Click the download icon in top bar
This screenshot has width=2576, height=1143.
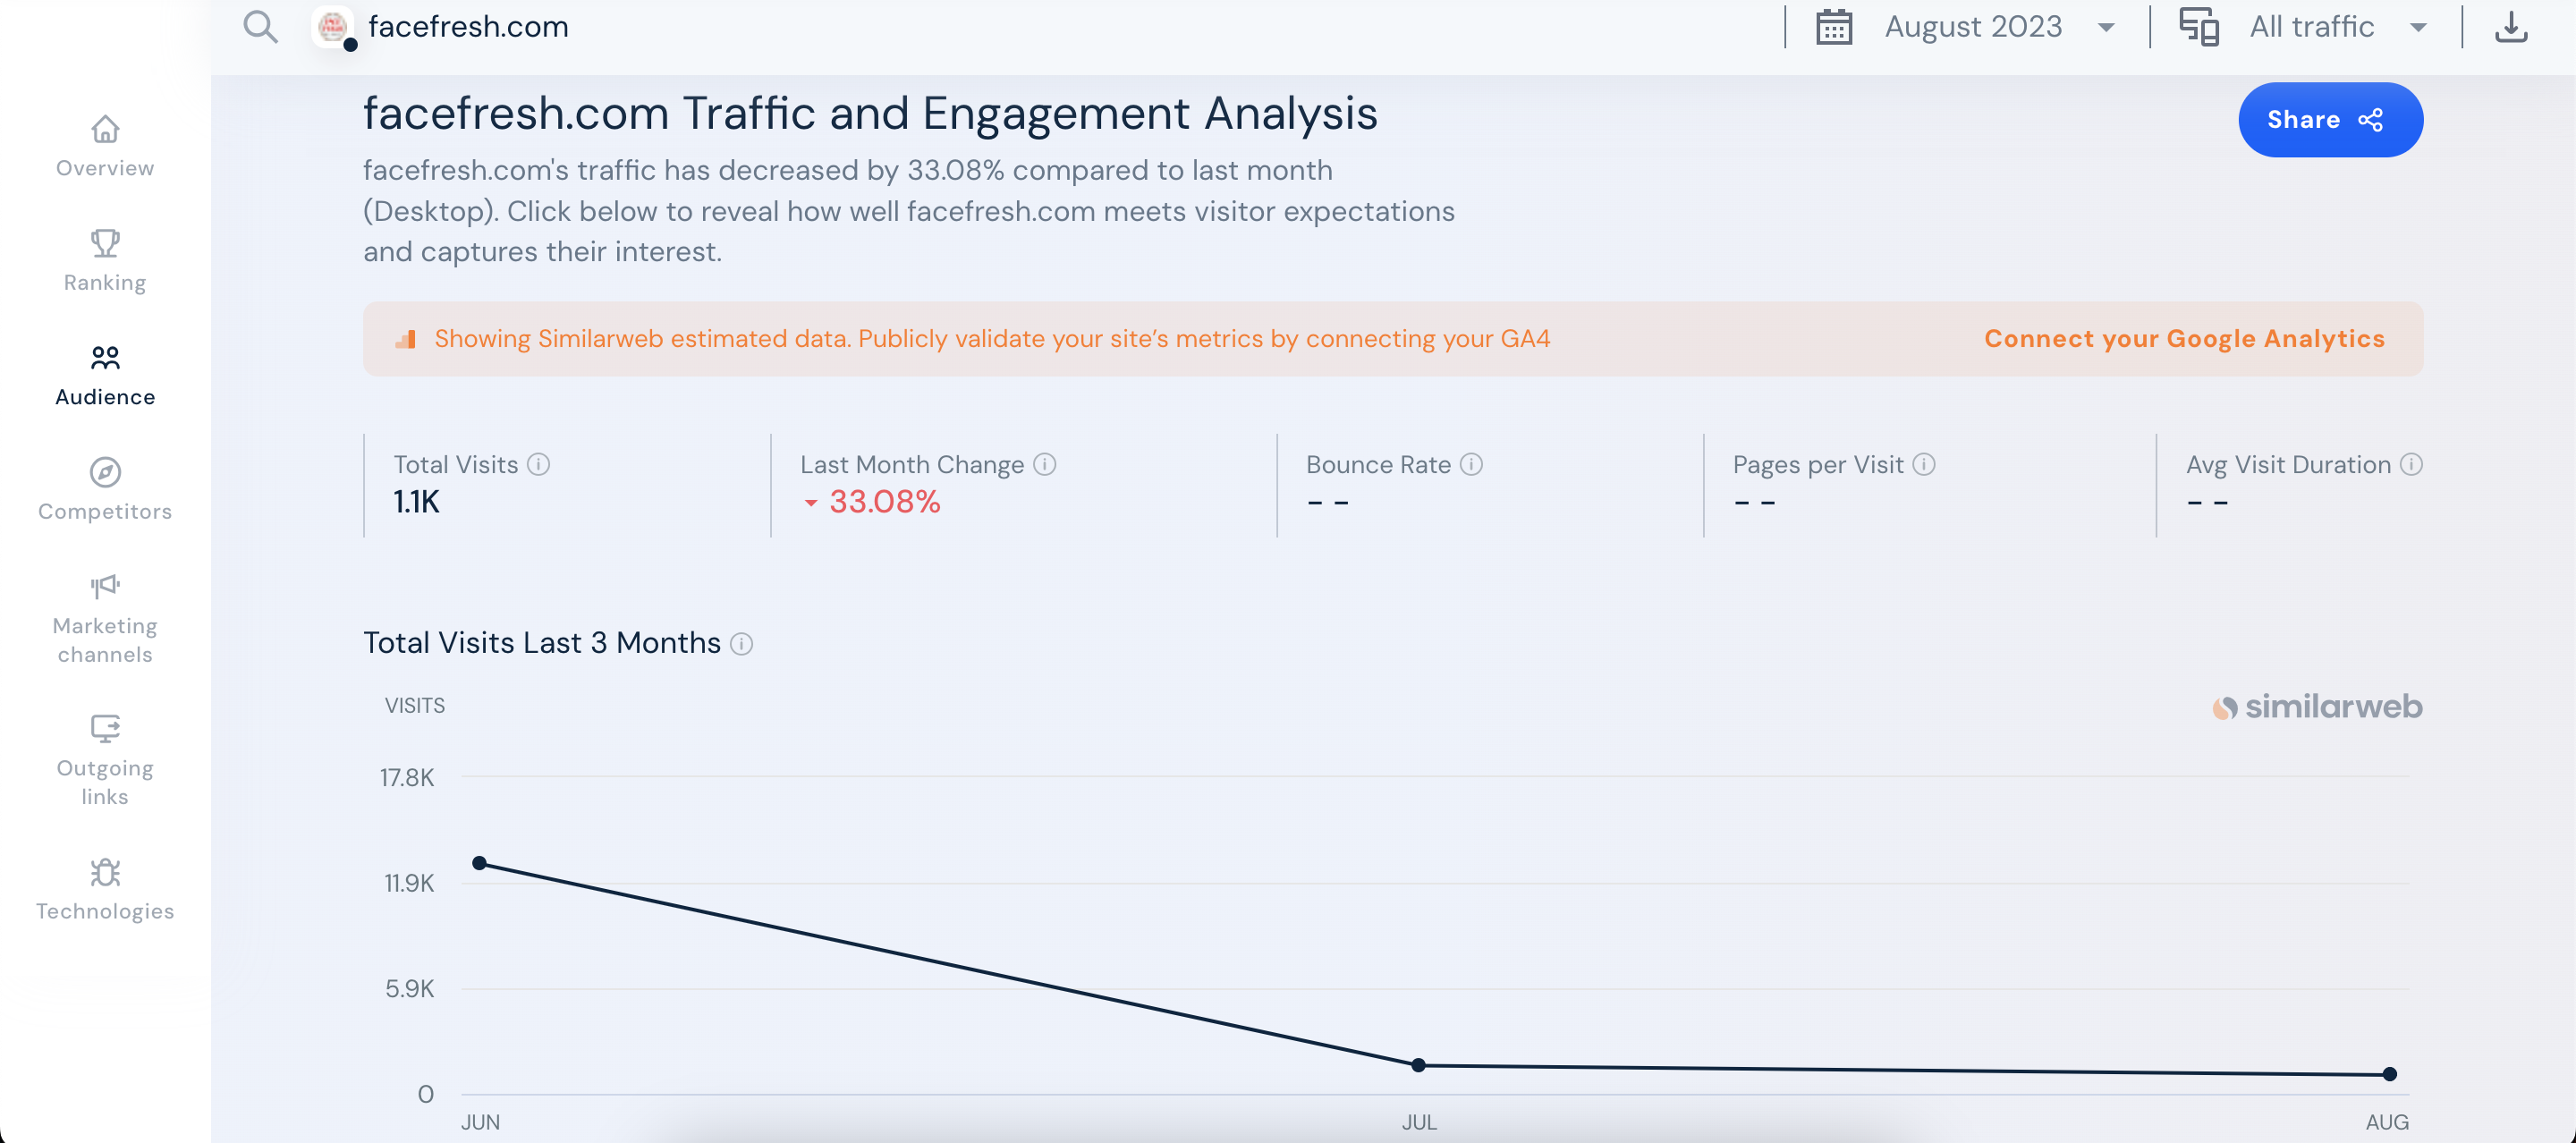[2511, 27]
